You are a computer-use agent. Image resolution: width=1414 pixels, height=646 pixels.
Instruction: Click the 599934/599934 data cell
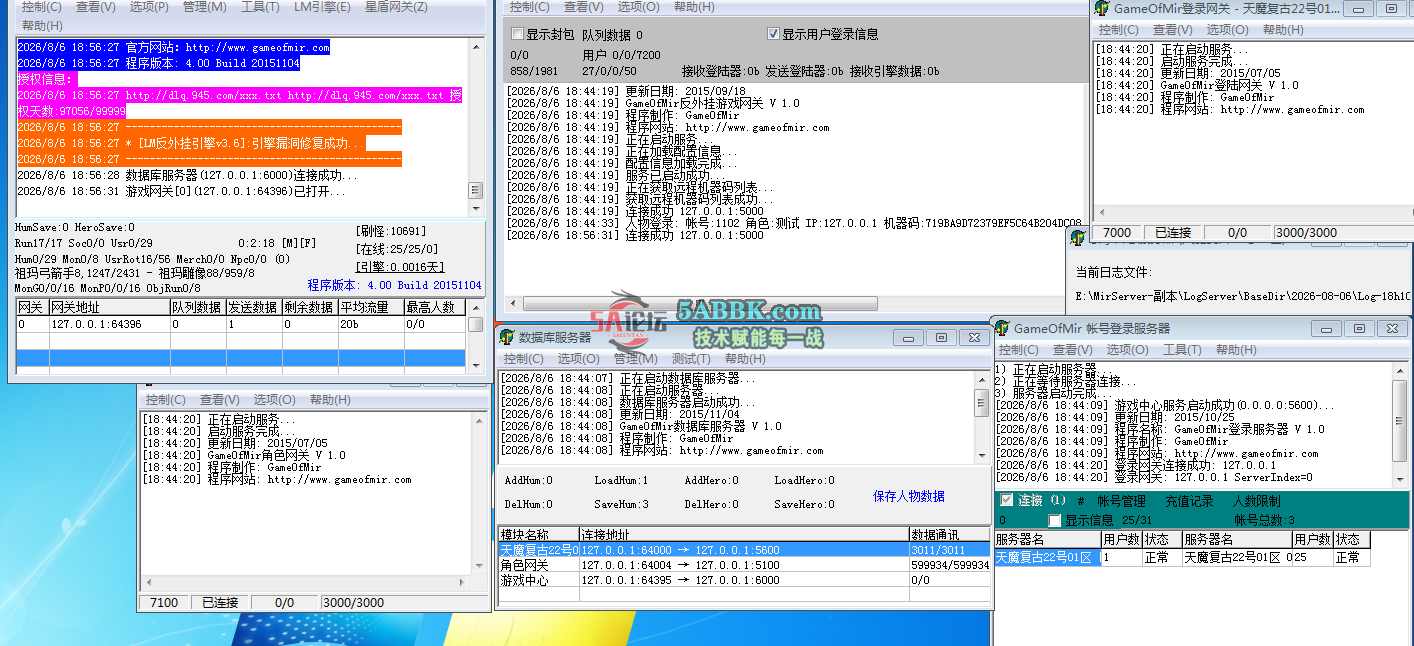tap(950, 565)
